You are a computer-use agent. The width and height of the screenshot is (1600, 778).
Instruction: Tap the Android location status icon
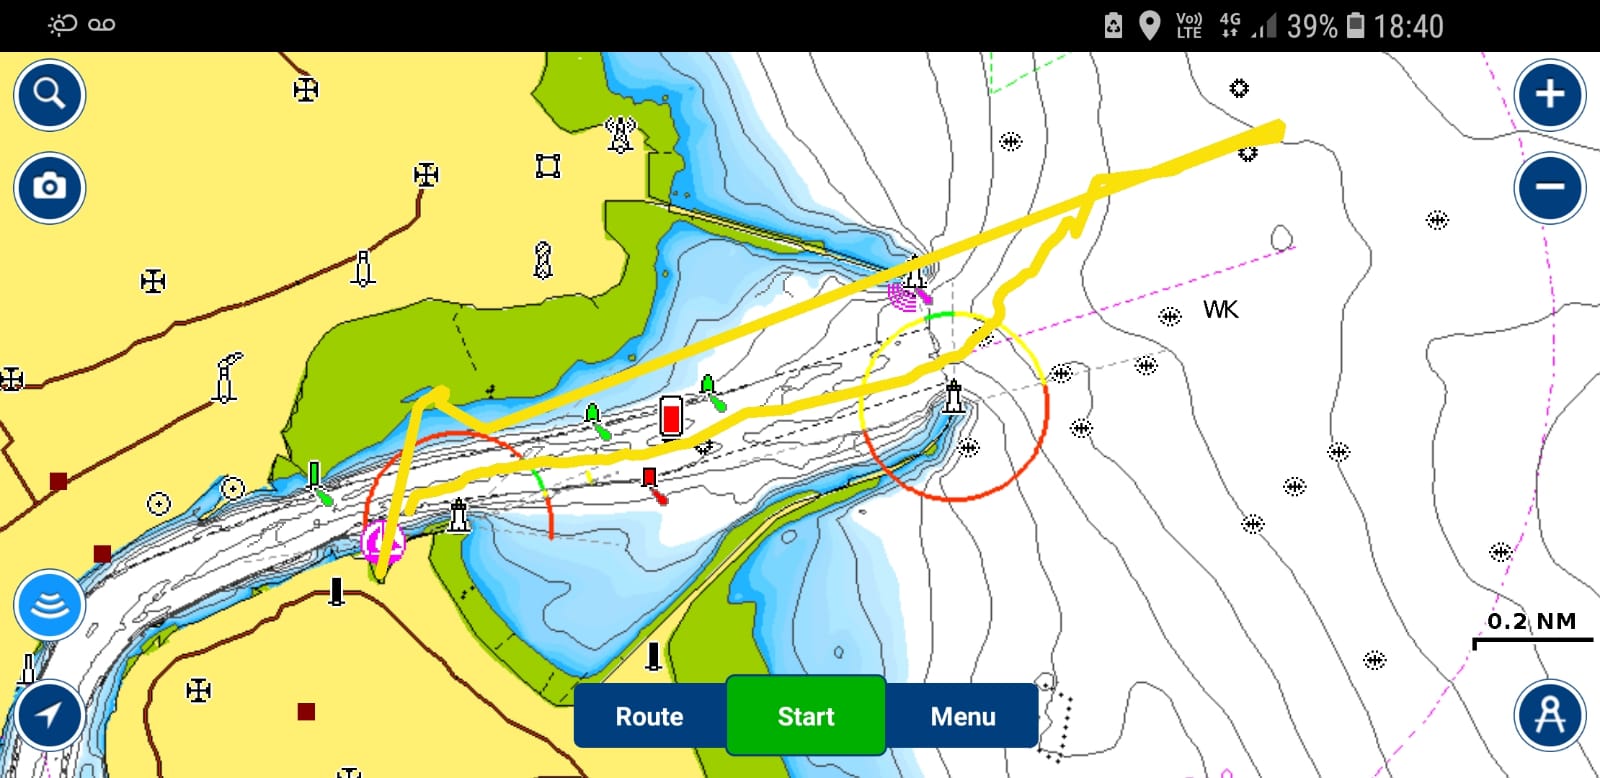point(1150,25)
